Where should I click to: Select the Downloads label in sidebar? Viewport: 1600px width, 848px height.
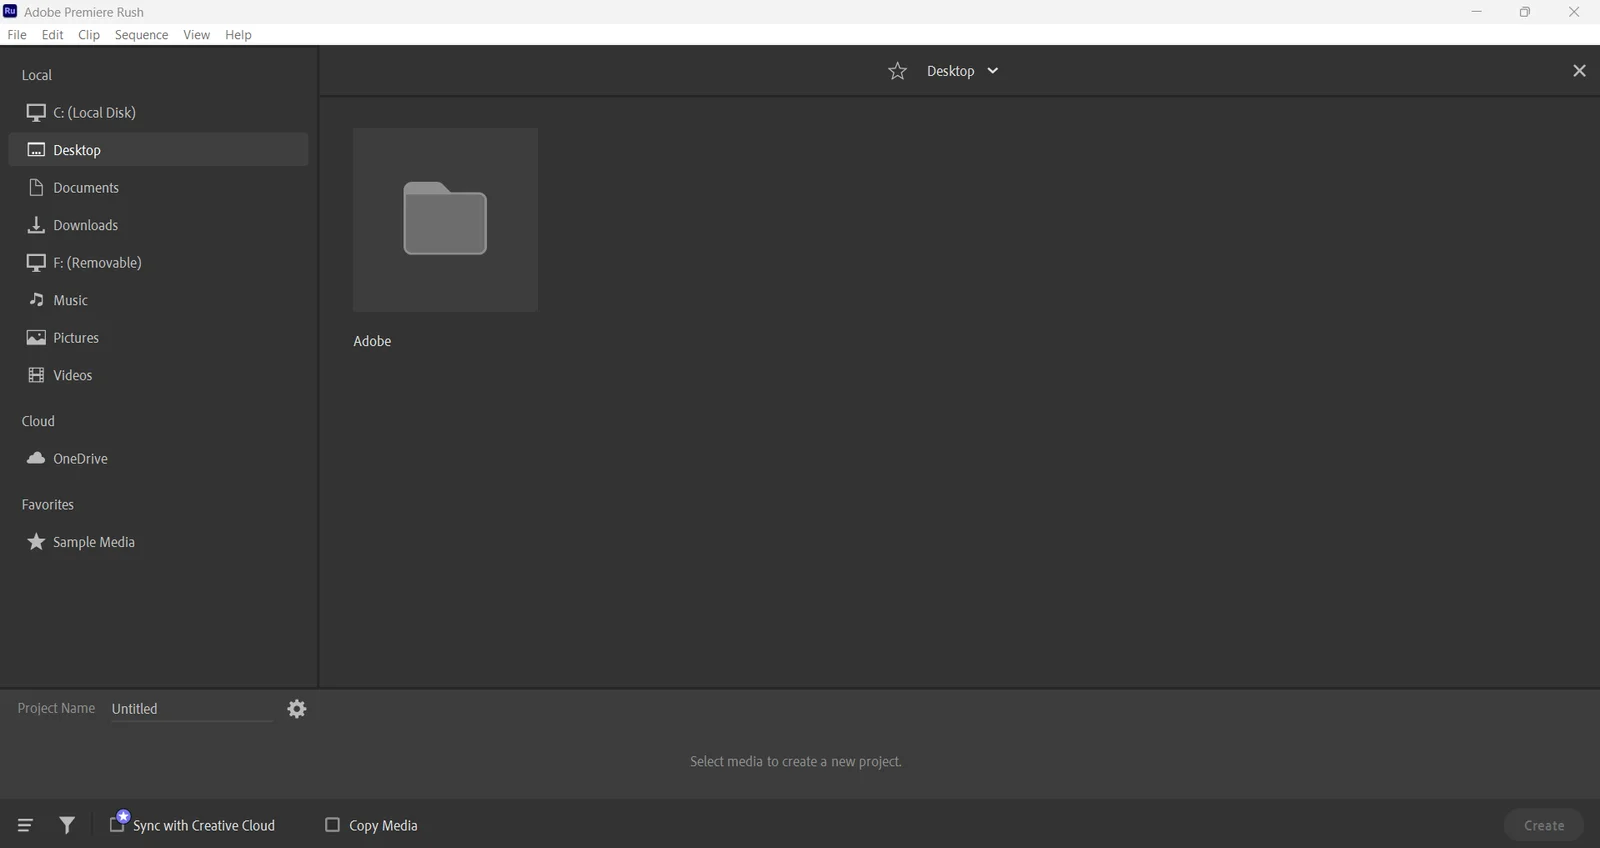[x=86, y=225]
